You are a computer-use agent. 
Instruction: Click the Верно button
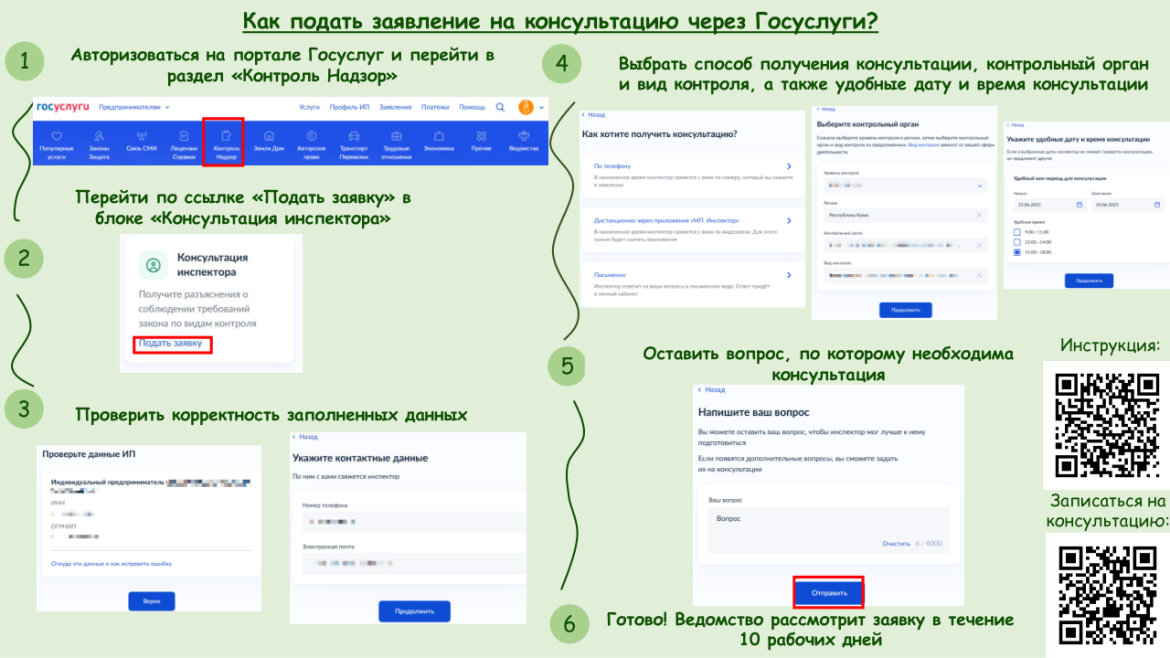(151, 601)
